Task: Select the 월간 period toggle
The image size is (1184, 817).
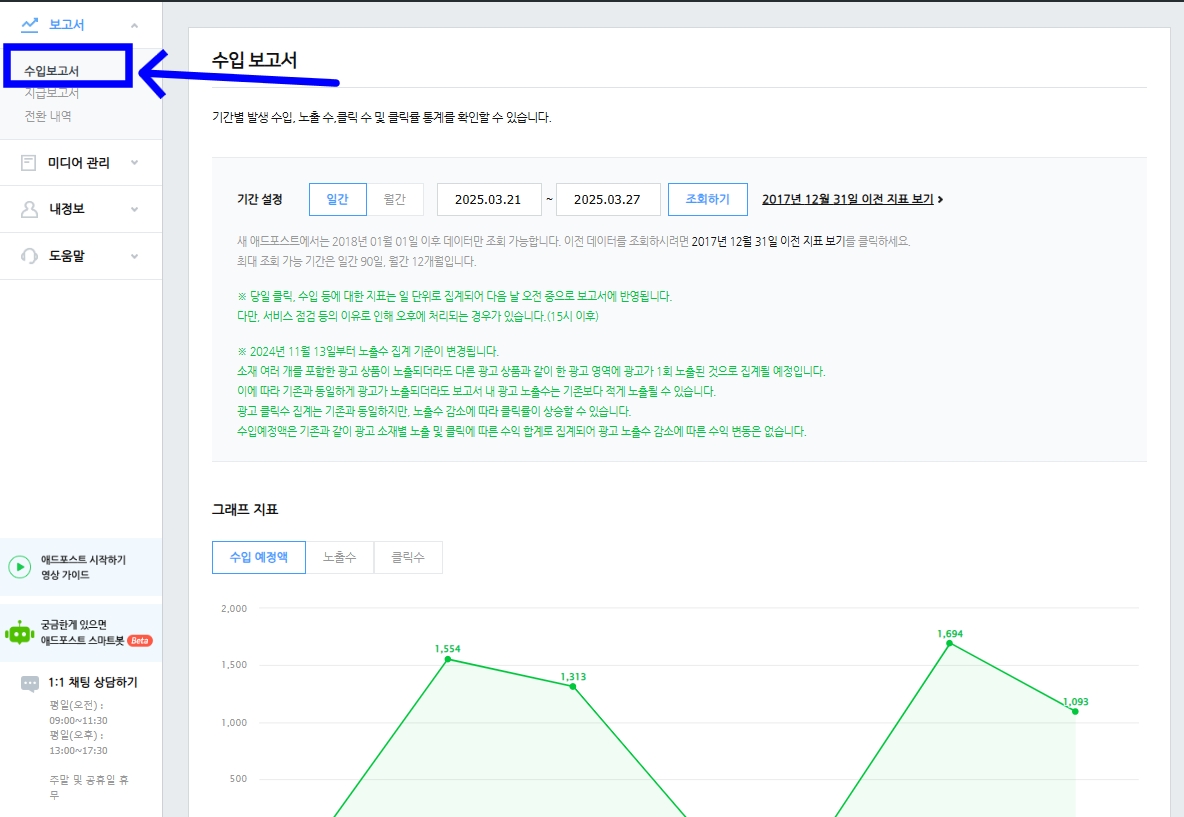Action: (395, 199)
